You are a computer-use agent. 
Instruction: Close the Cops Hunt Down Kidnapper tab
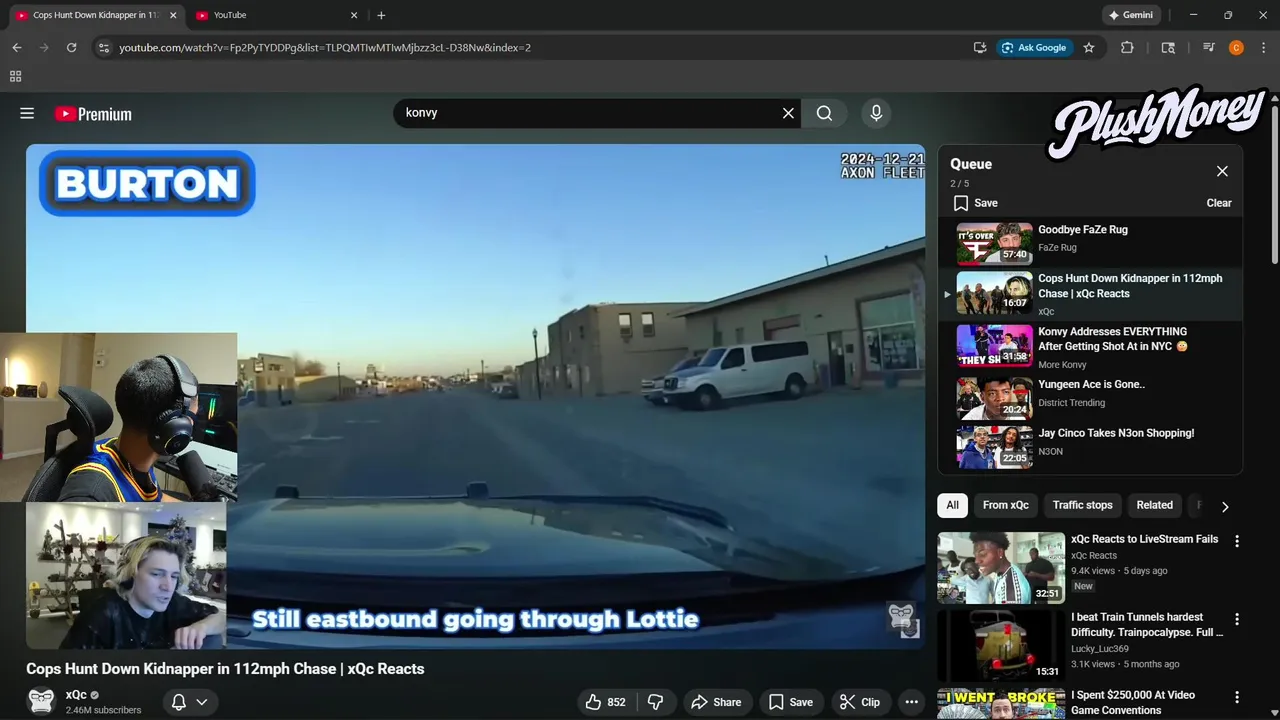172,15
